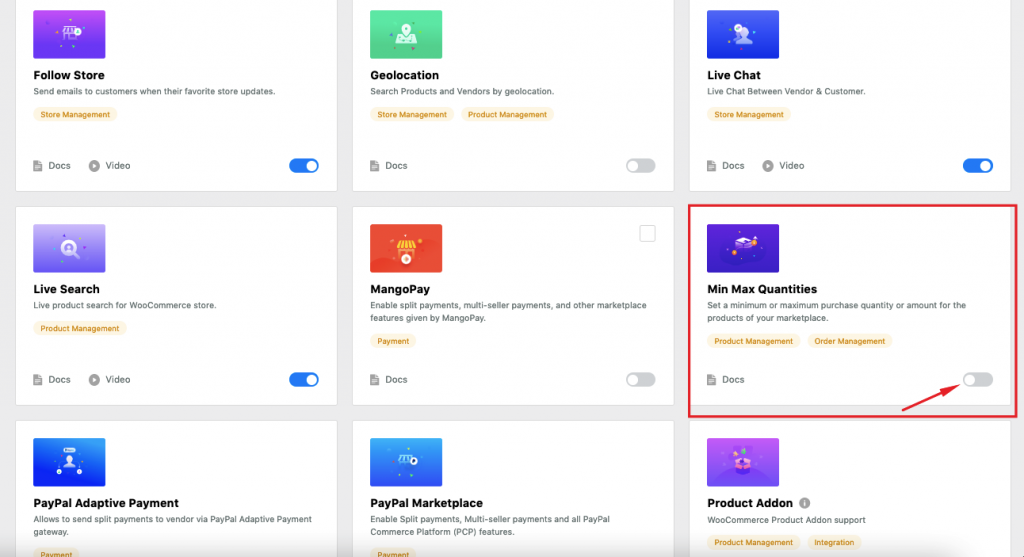Click the Live Chat title
Viewport: 1024px width, 557px height.
733,75
